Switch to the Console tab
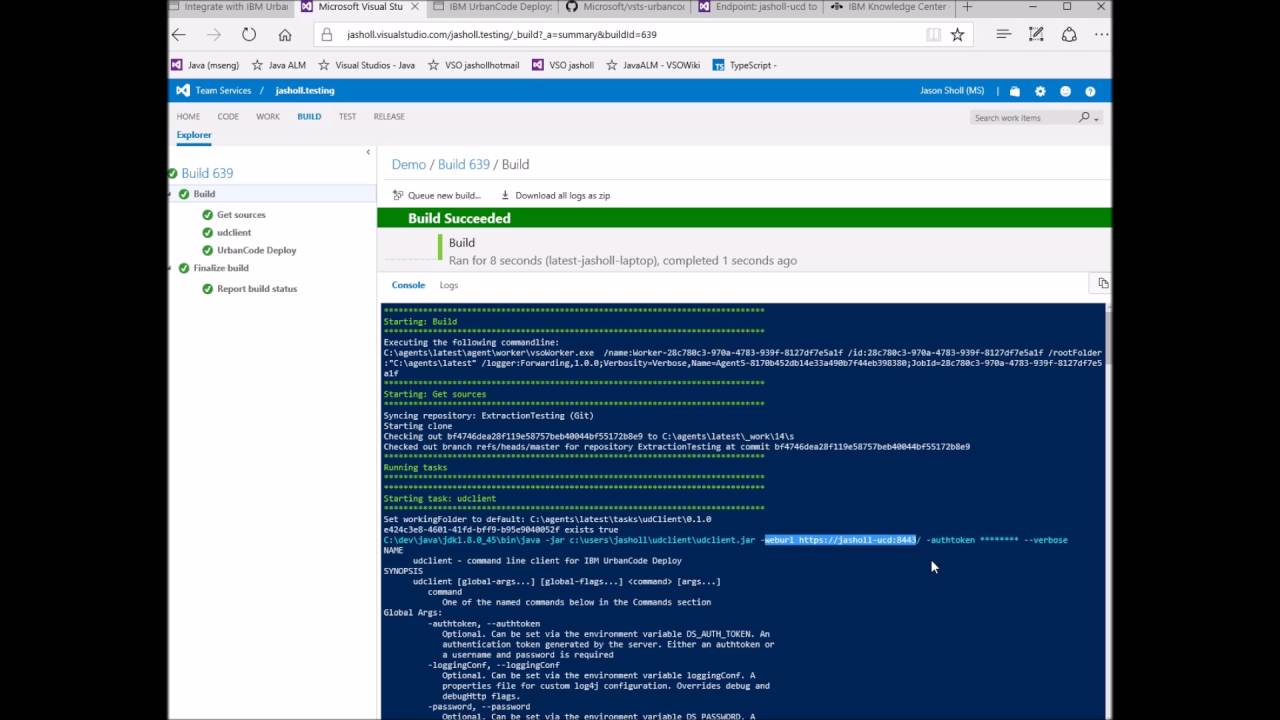 [408, 285]
